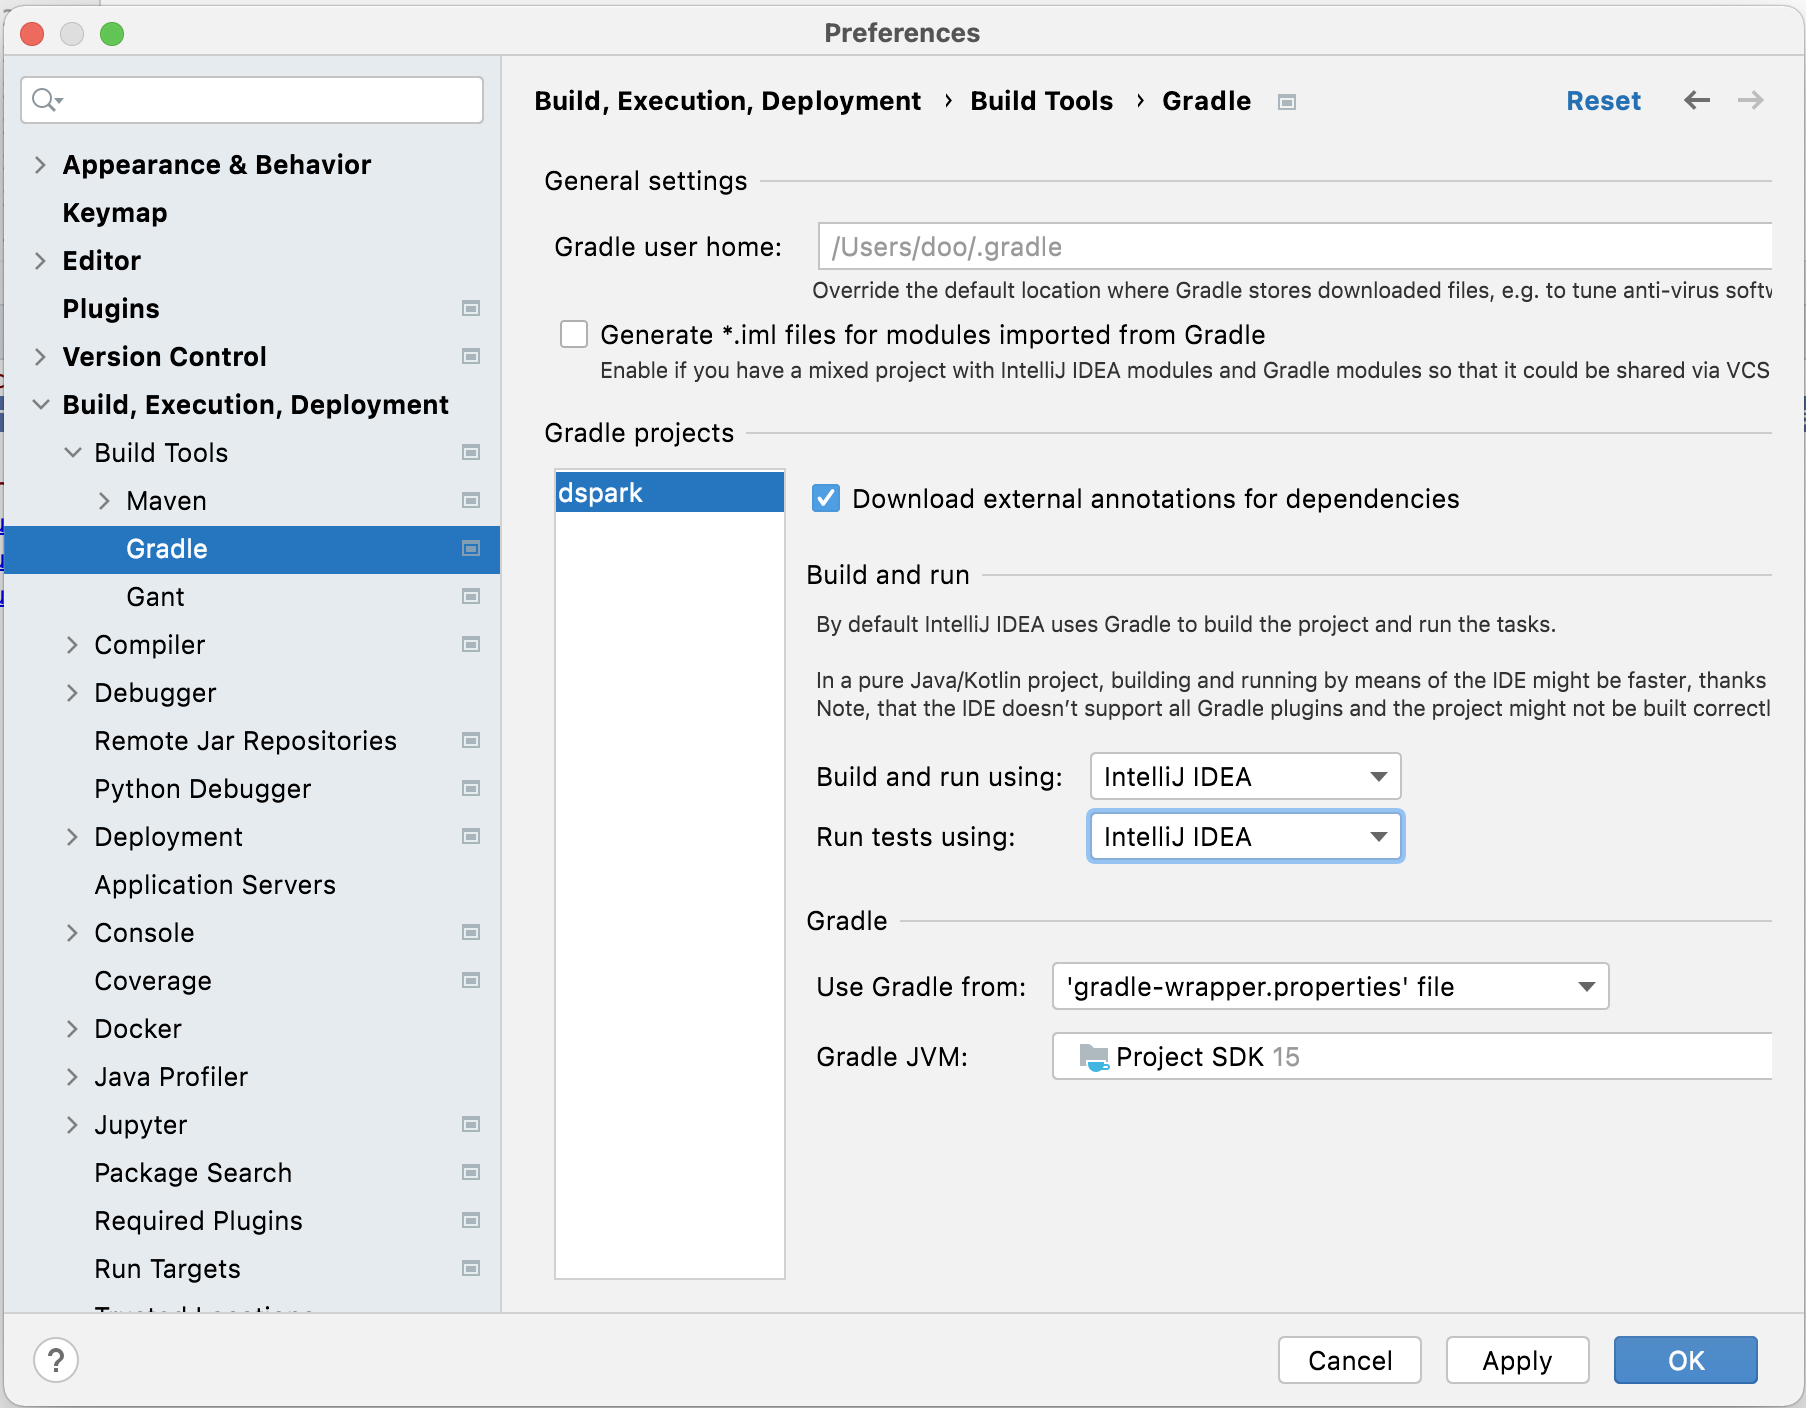
Task: Click the project-level icon beside Package Search
Action: pyautogui.click(x=471, y=1172)
